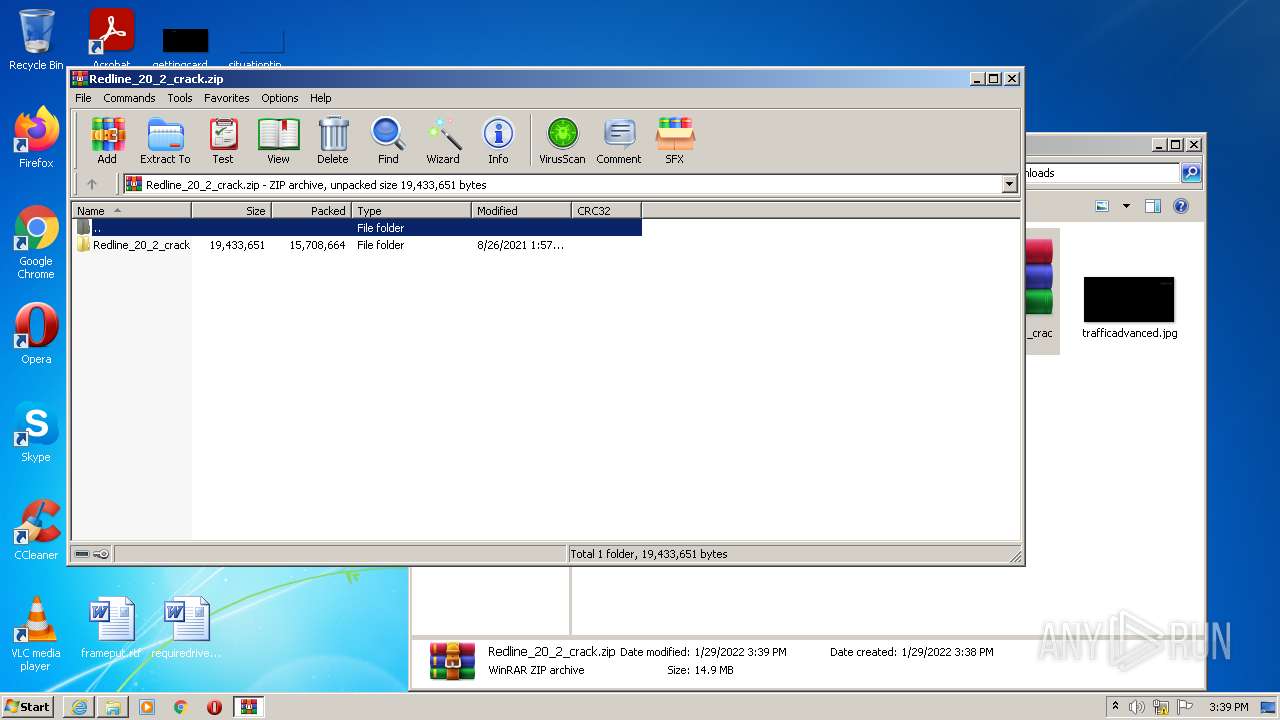This screenshot has height=720, width=1280.
Task: Click the volume speaker tray icon
Action: click(1137, 707)
